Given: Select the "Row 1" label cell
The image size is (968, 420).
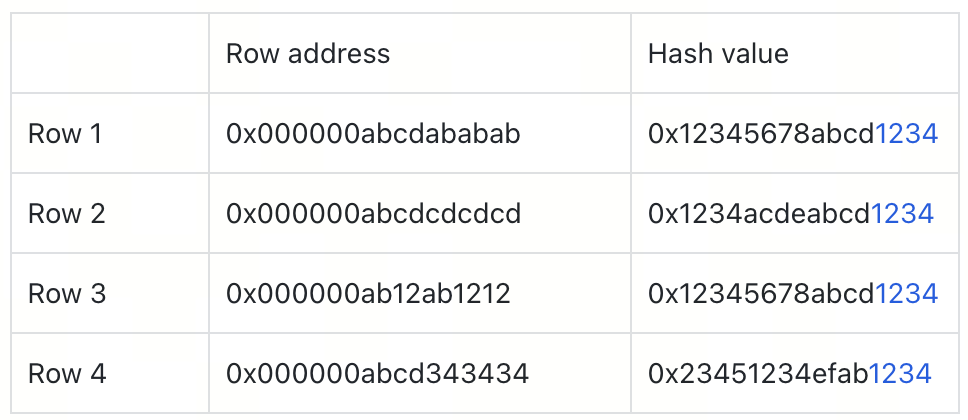Looking at the screenshot, I should tap(66, 134).
